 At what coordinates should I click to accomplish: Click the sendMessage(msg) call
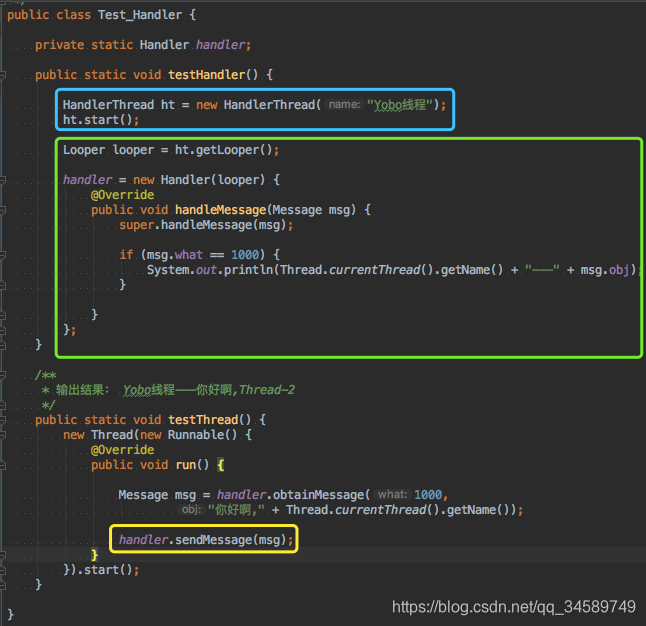(x=231, y=539)
